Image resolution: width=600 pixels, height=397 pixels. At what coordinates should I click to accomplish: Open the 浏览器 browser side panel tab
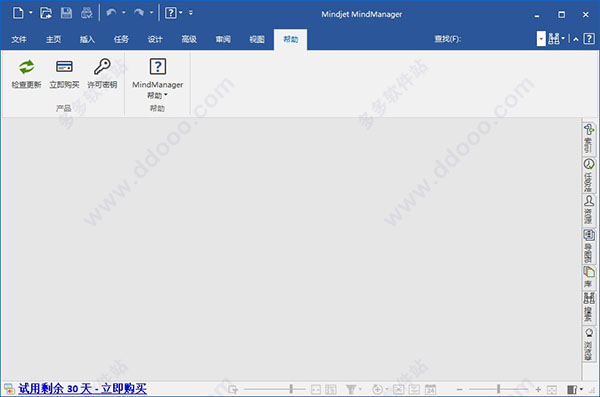pyautogui.click(x=589, y=344)
